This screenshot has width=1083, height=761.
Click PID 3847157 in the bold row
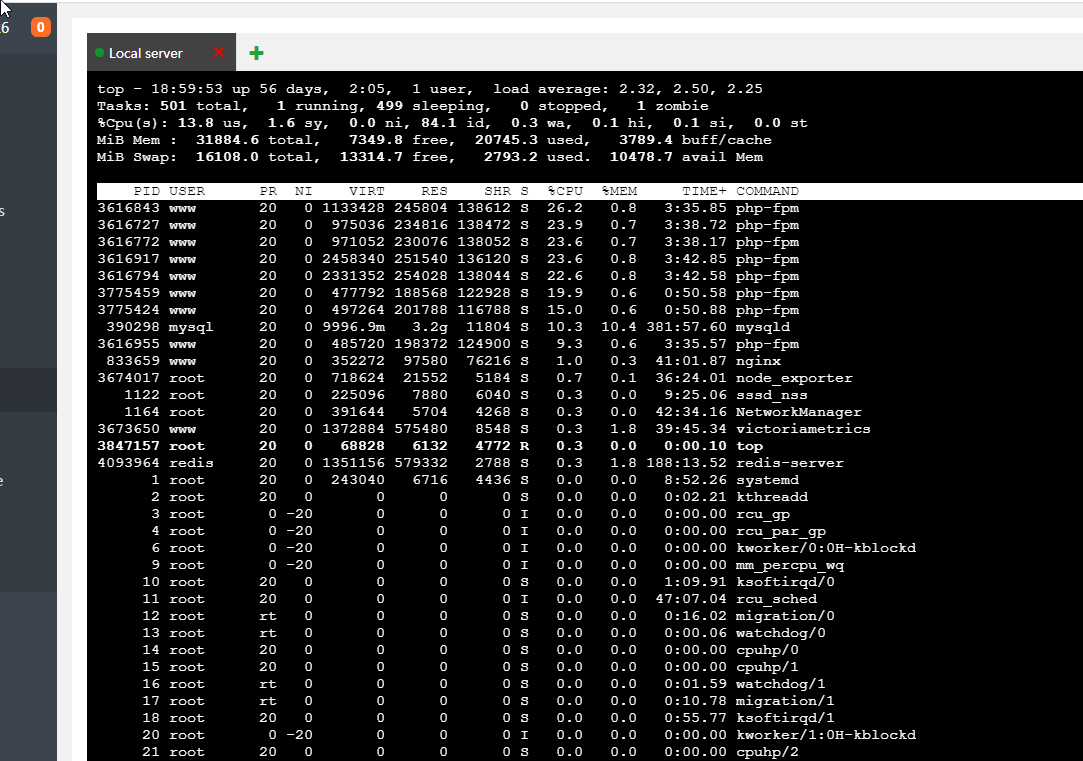(128, 446)
